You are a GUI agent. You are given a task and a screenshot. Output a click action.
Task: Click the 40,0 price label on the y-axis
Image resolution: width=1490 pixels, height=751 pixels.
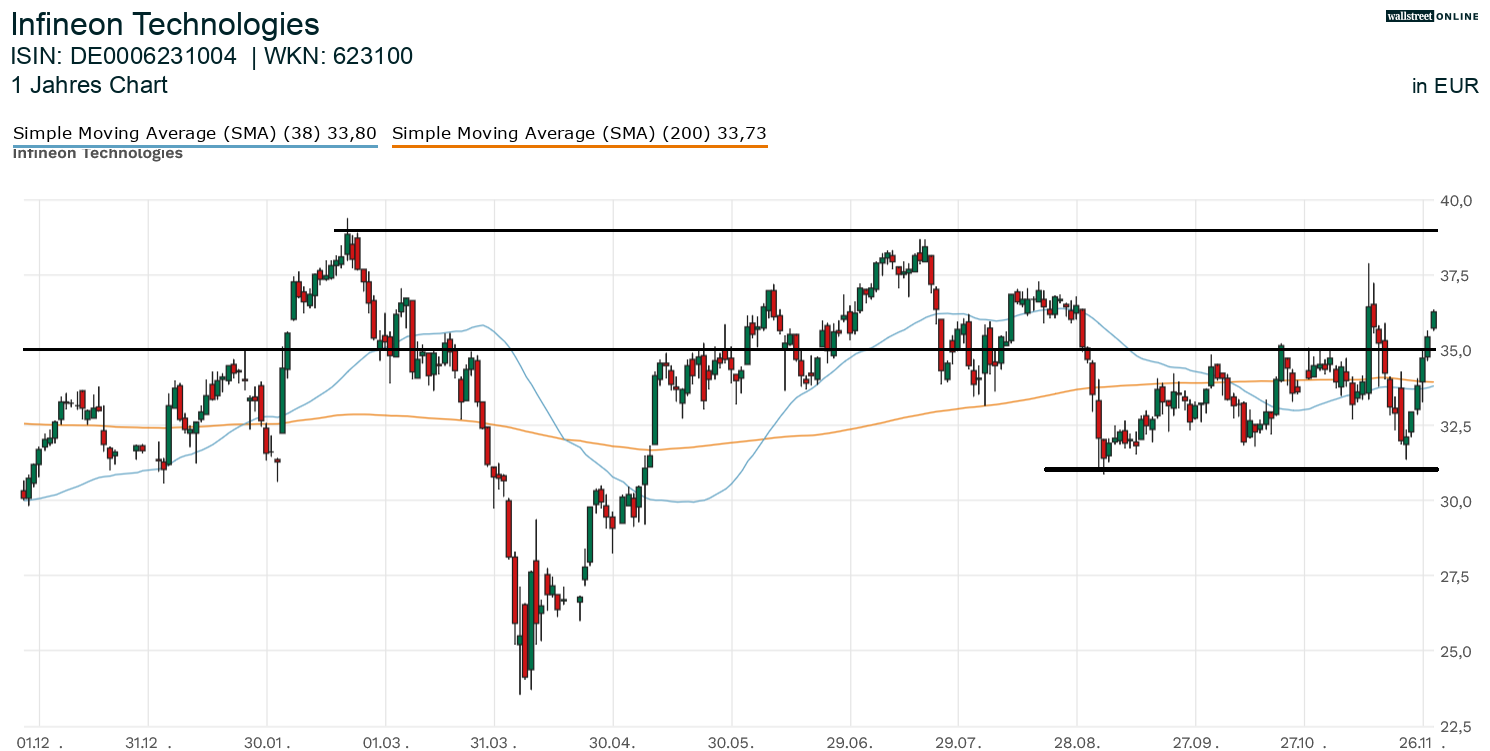pos(1456,201)
